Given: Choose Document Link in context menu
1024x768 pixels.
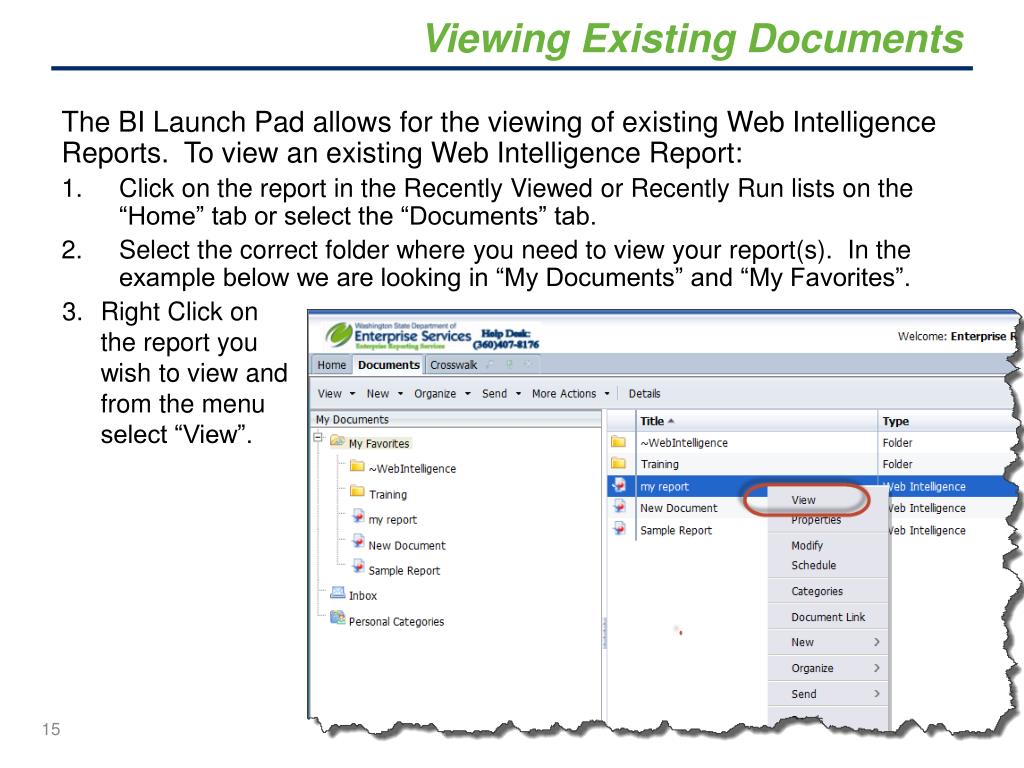Looking at the screenshot, I should (x=827, y=617).
